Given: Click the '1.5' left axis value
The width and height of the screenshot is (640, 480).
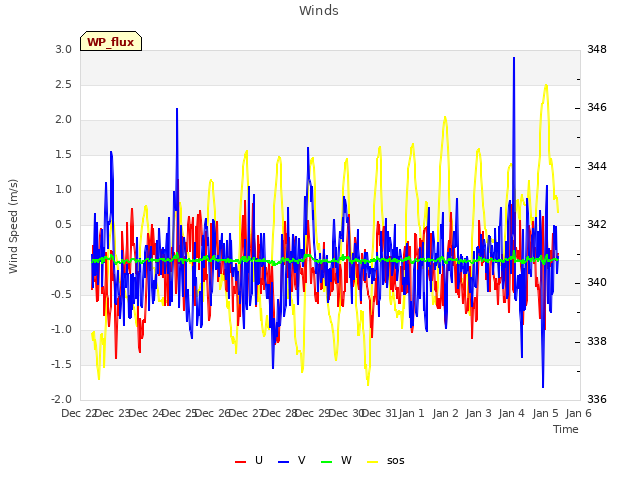Looking at the screenshot, I should tap(63, 155).
